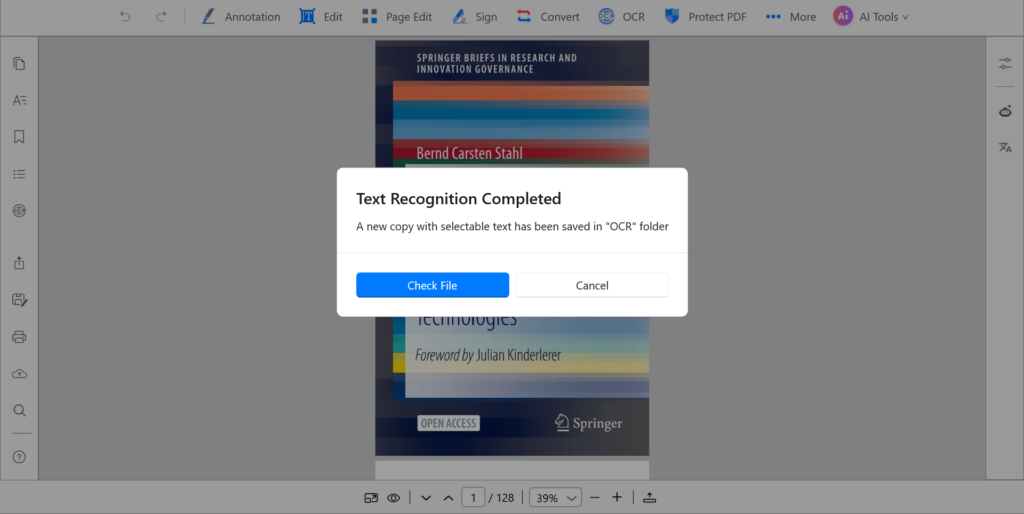Click the help question mark icon
The image size is (1024, 514).
tap(19, 457)
